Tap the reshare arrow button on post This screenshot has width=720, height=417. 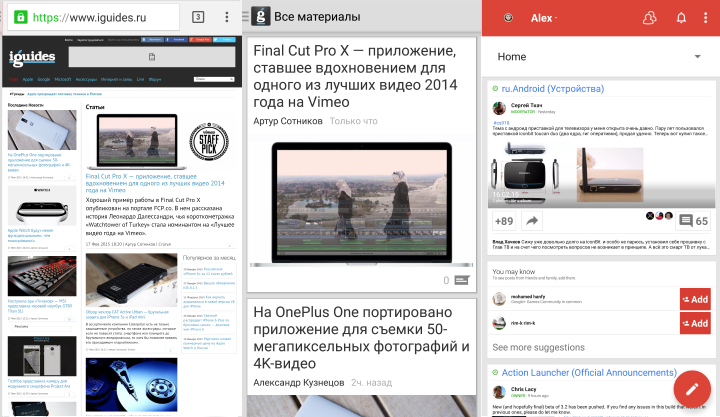coord(532,221)
